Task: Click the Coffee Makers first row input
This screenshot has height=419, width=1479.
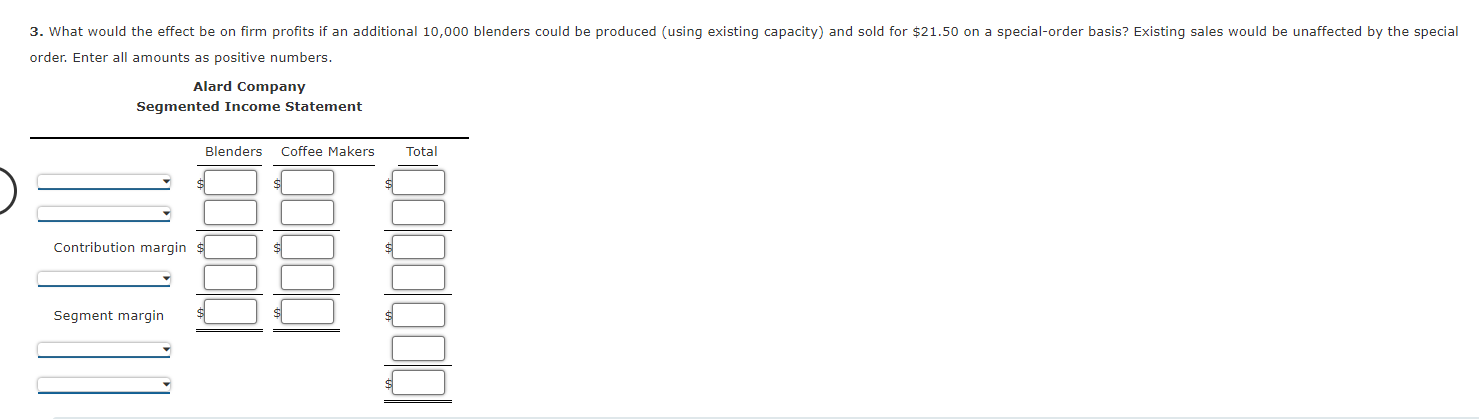Action: coord(307,182)
